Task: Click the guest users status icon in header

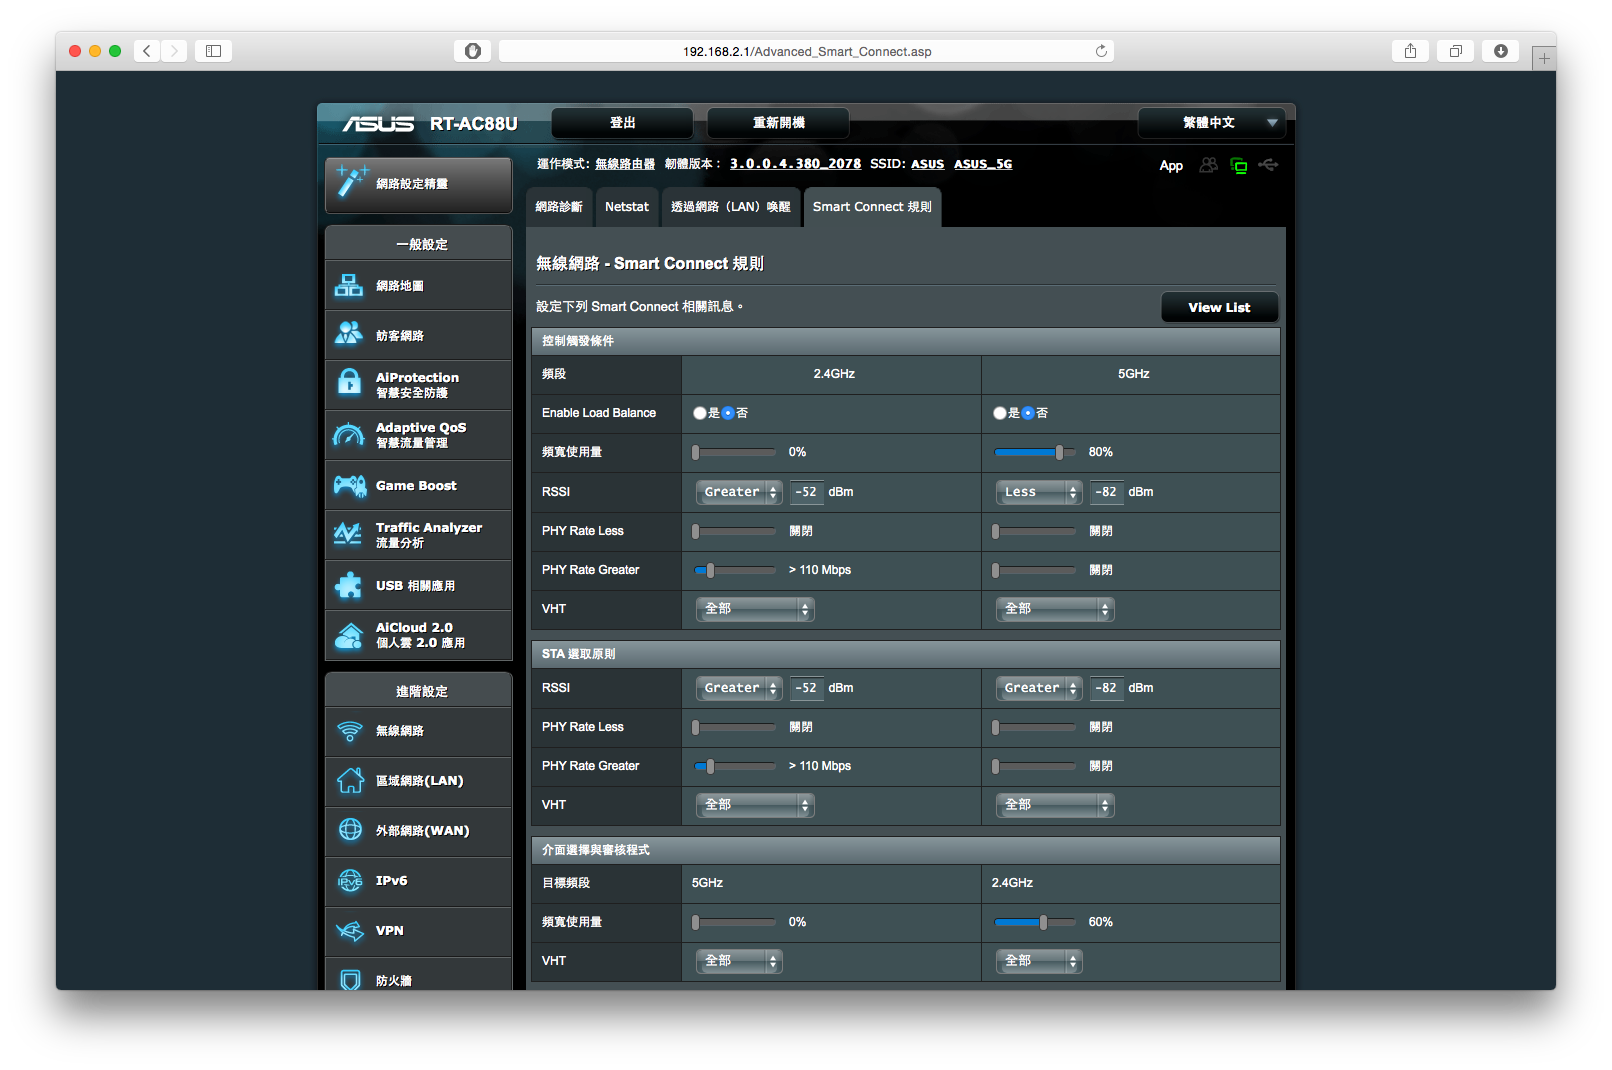Action: (1209, 165)
